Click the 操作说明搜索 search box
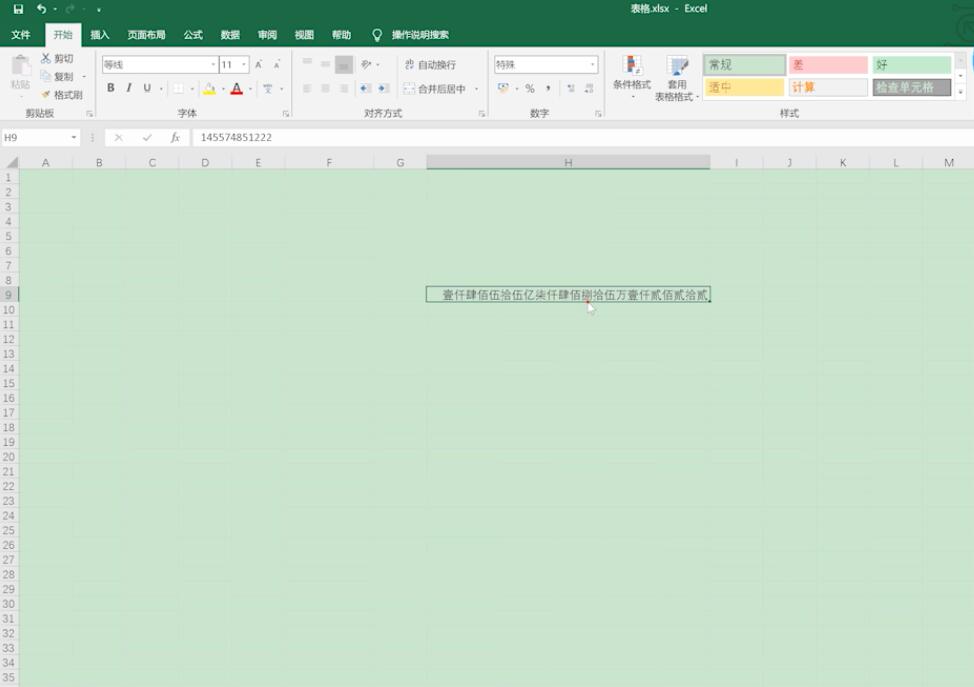The width and height of the screenshot is (974, 687). click(x=420, y=35)
